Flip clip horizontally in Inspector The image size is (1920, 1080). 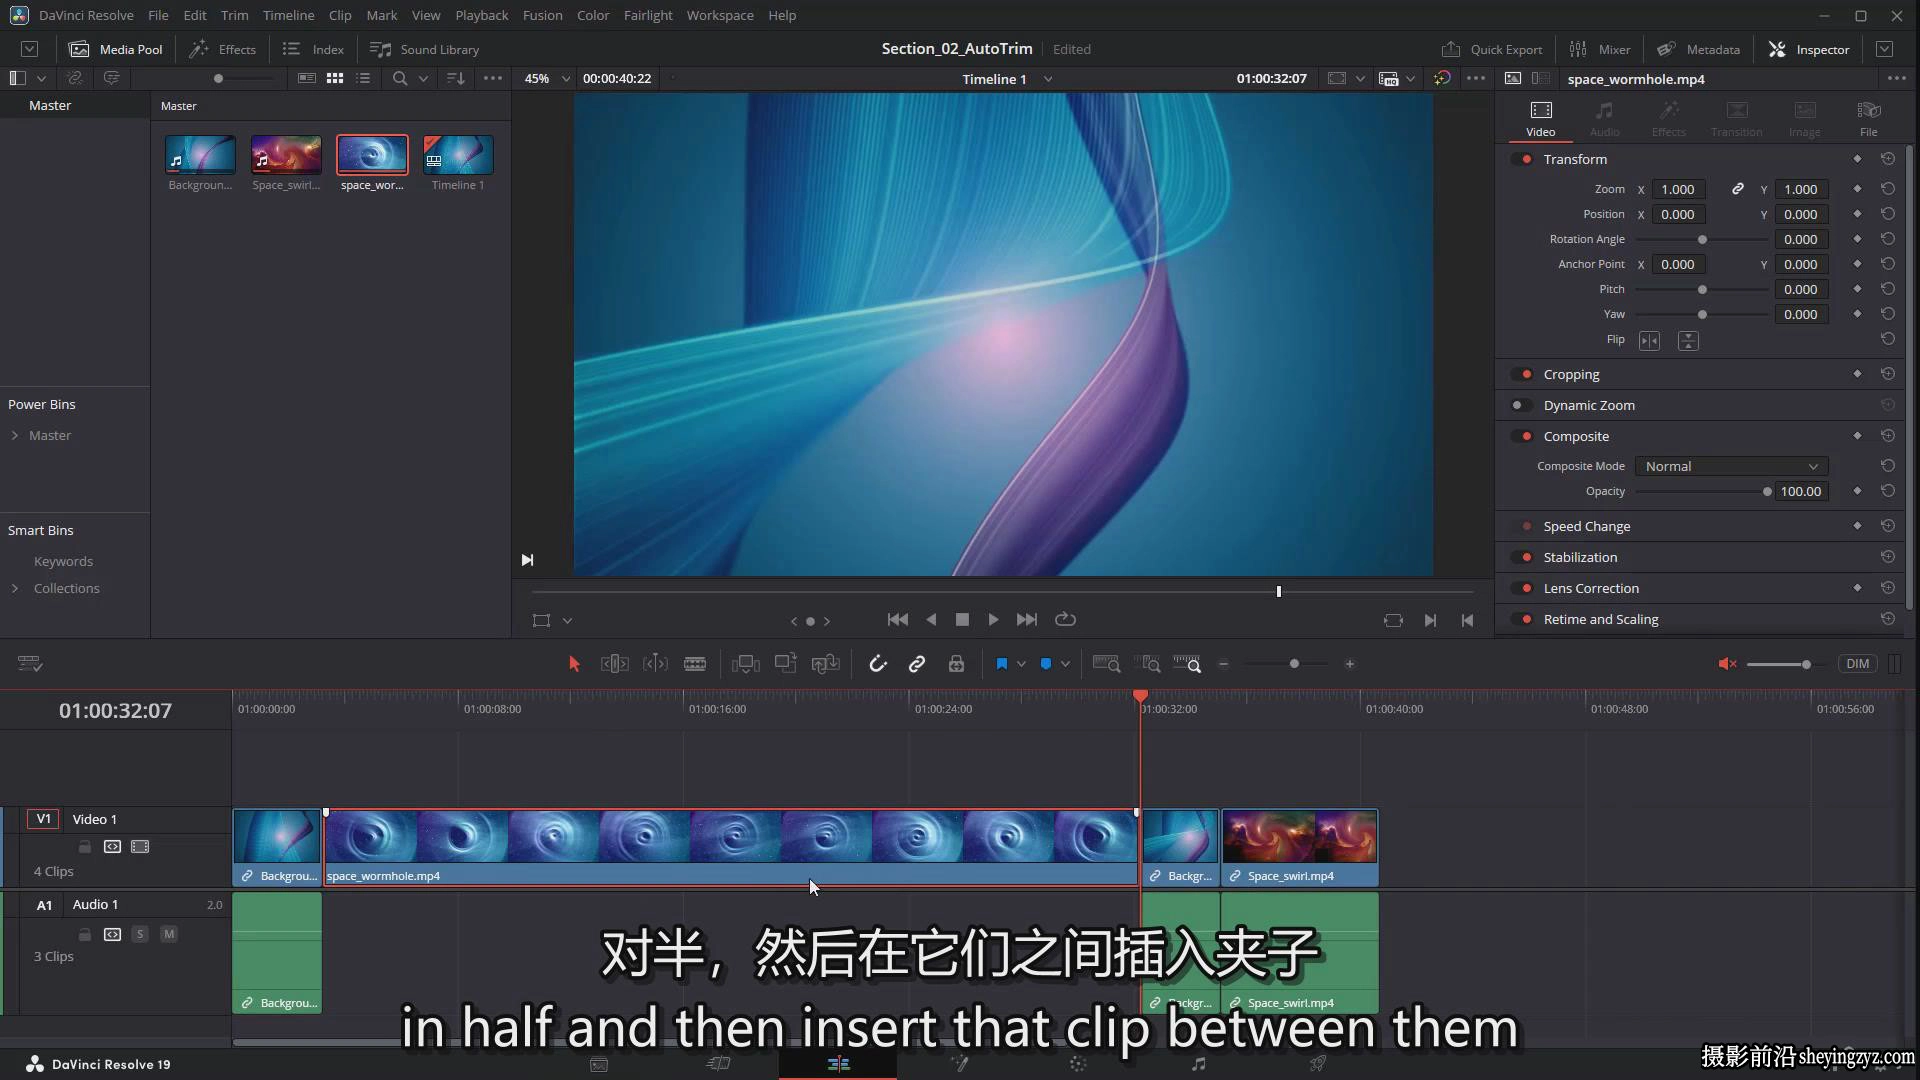[x=1649, y=341]
